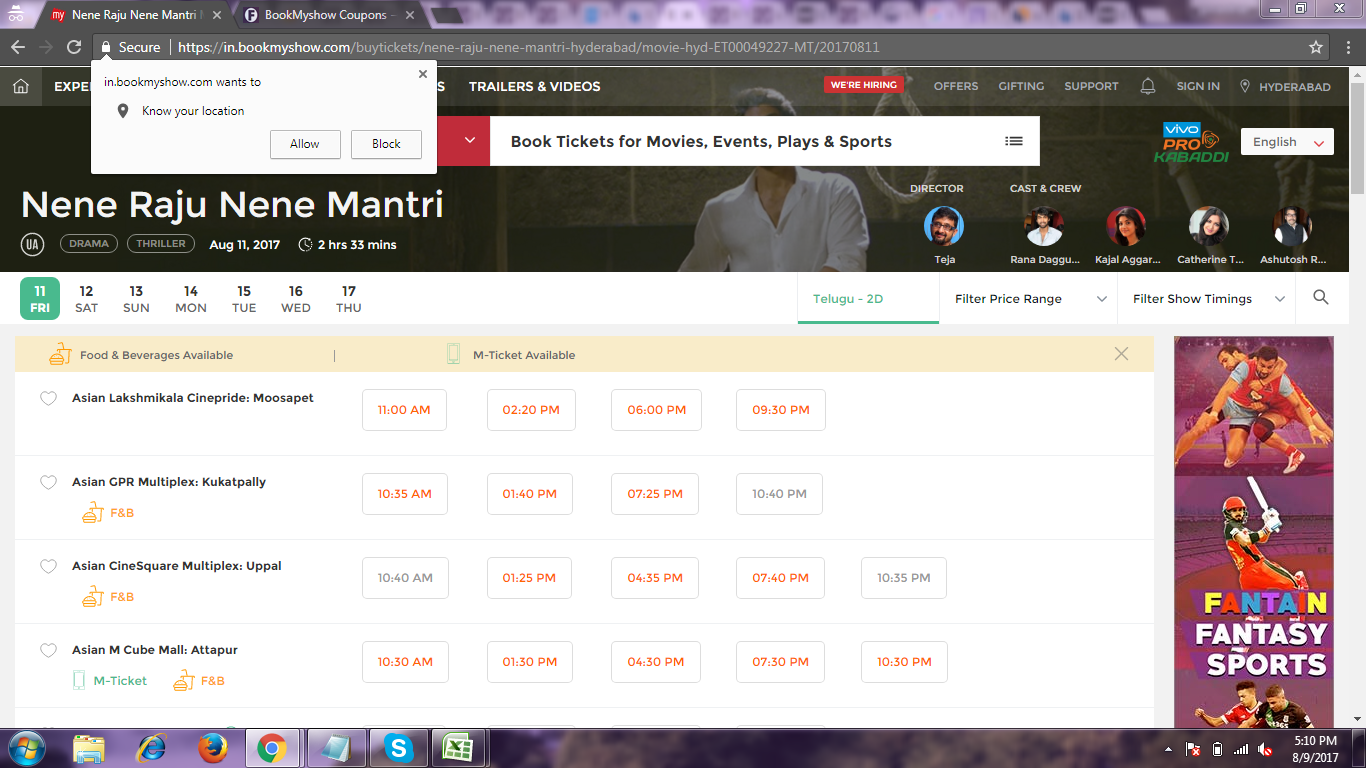This screenshot has width=1366, height=768.
Task: Click Teja director photo
Action: (x=944, y=226)
